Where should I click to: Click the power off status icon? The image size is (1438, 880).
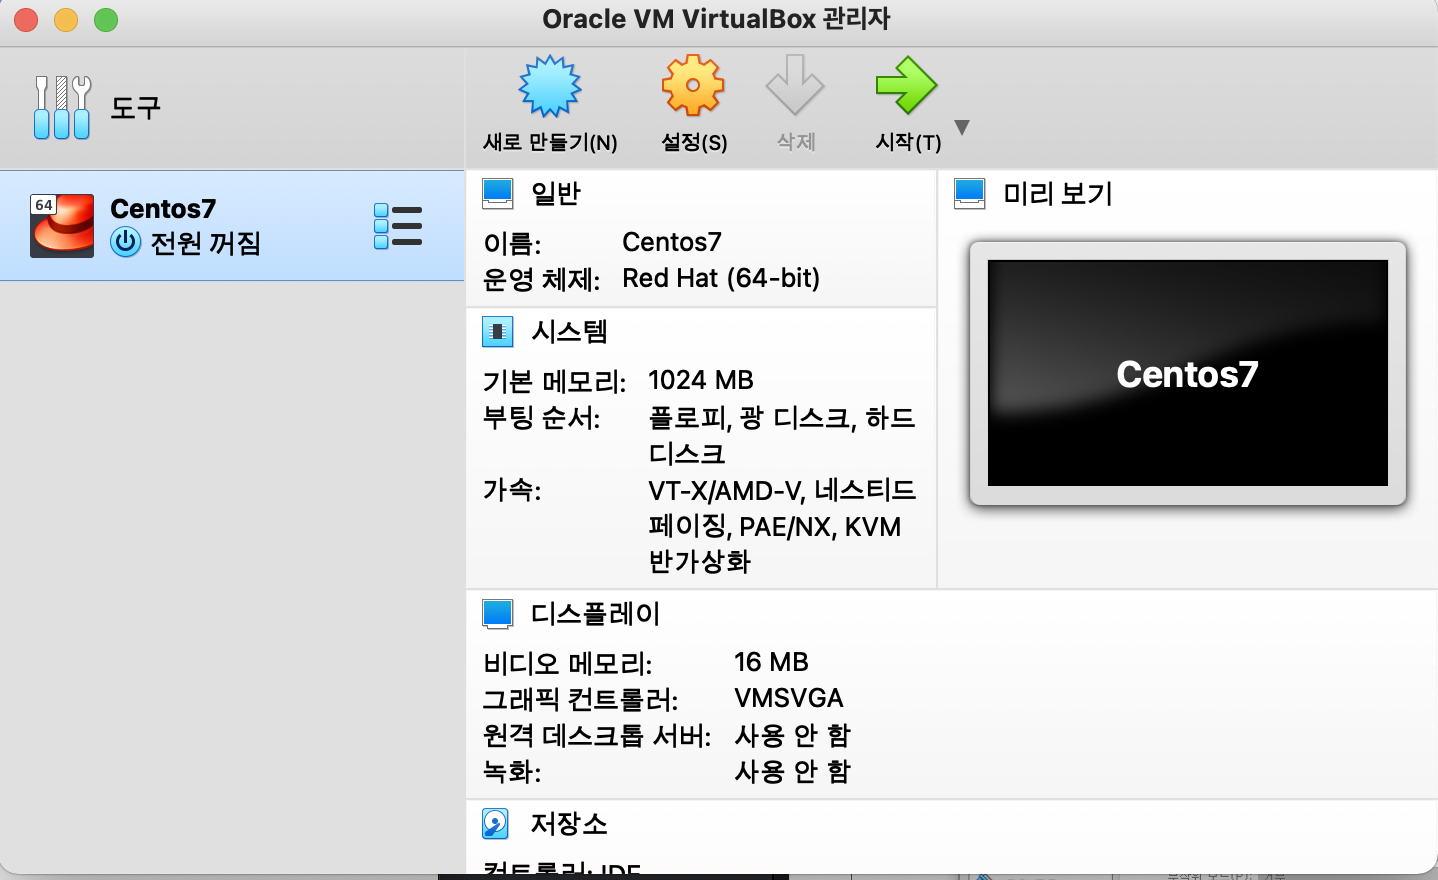point(126,242)
